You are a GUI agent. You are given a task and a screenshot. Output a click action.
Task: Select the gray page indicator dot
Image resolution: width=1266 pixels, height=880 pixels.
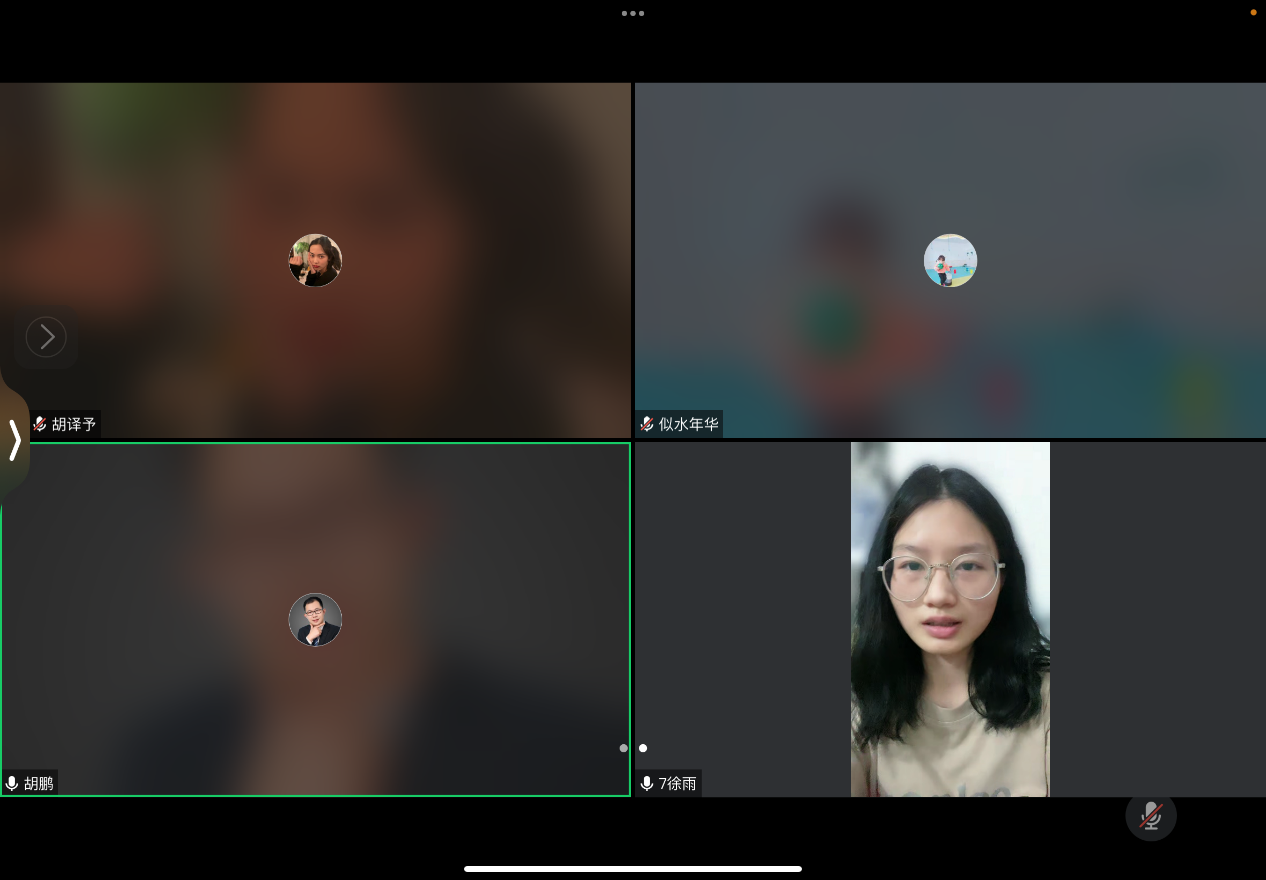(624, 748)
